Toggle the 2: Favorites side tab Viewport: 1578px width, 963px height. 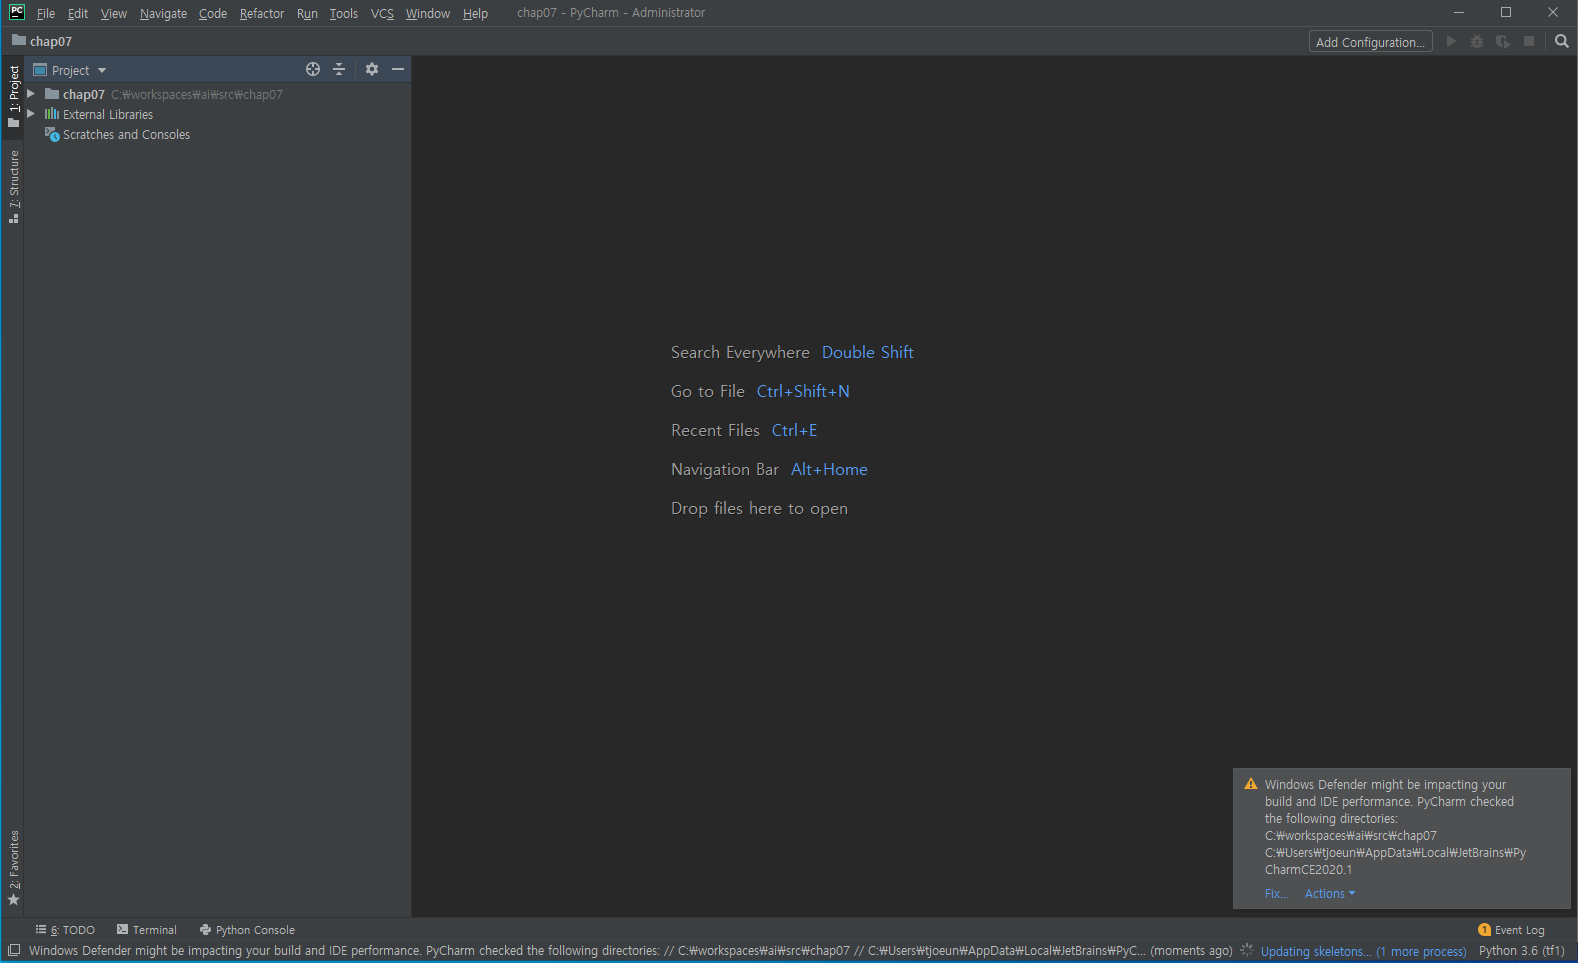(13, 867)
